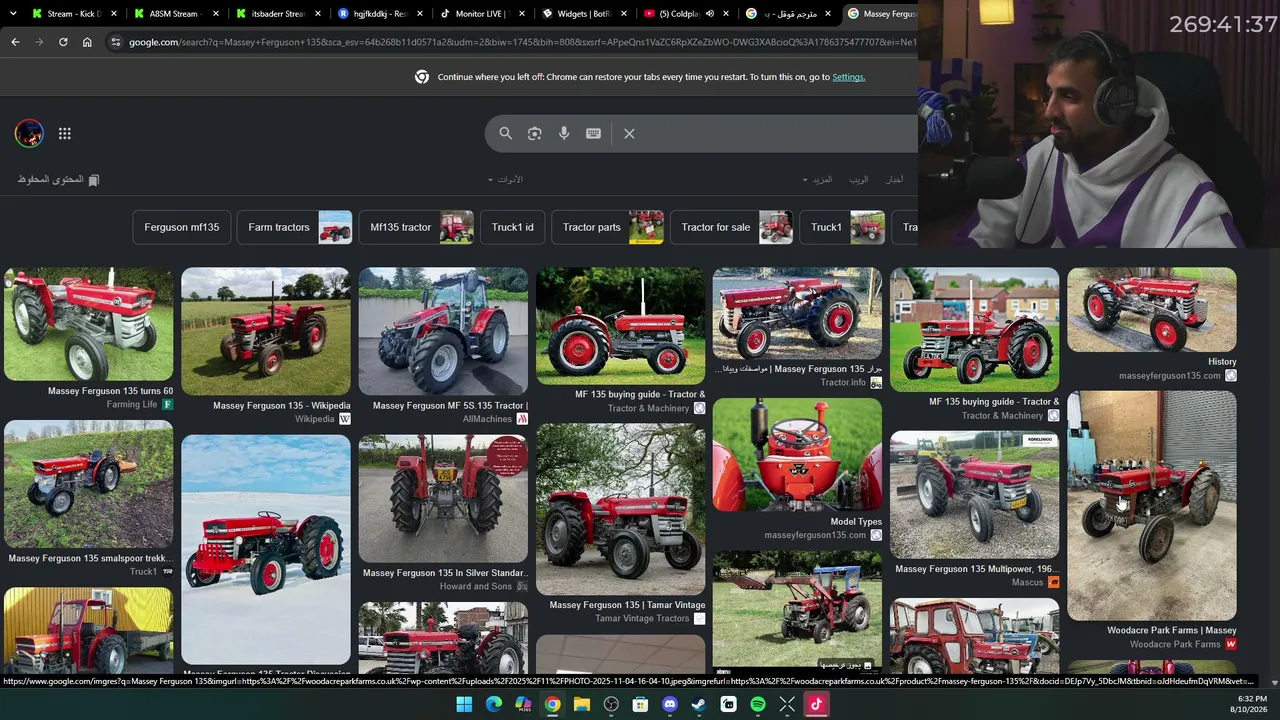
Task: Reload the current page
Action: pos(63,42)
